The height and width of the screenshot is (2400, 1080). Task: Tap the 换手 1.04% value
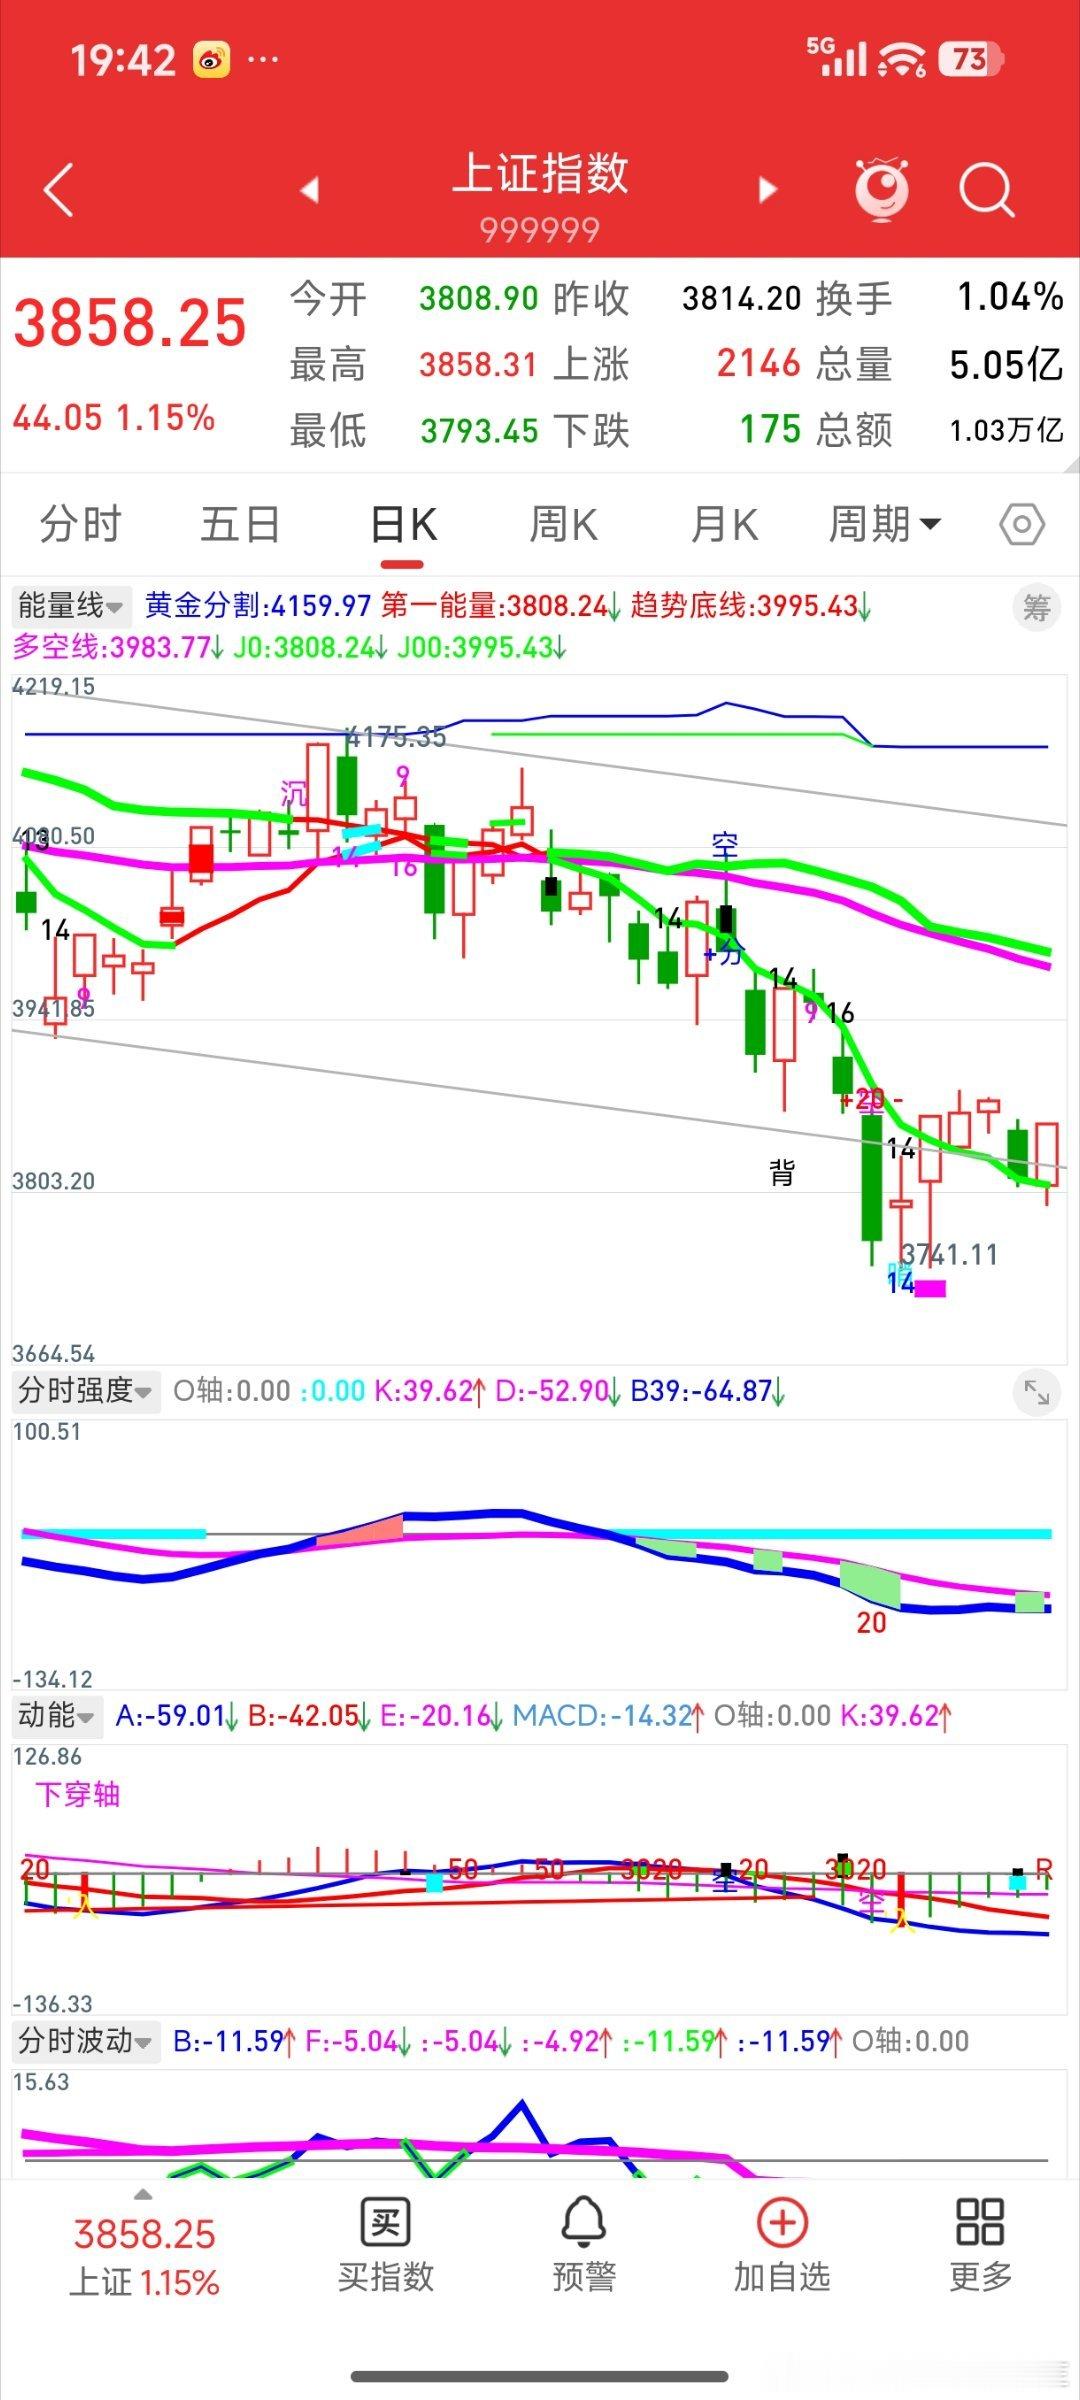pos(1010,297)
